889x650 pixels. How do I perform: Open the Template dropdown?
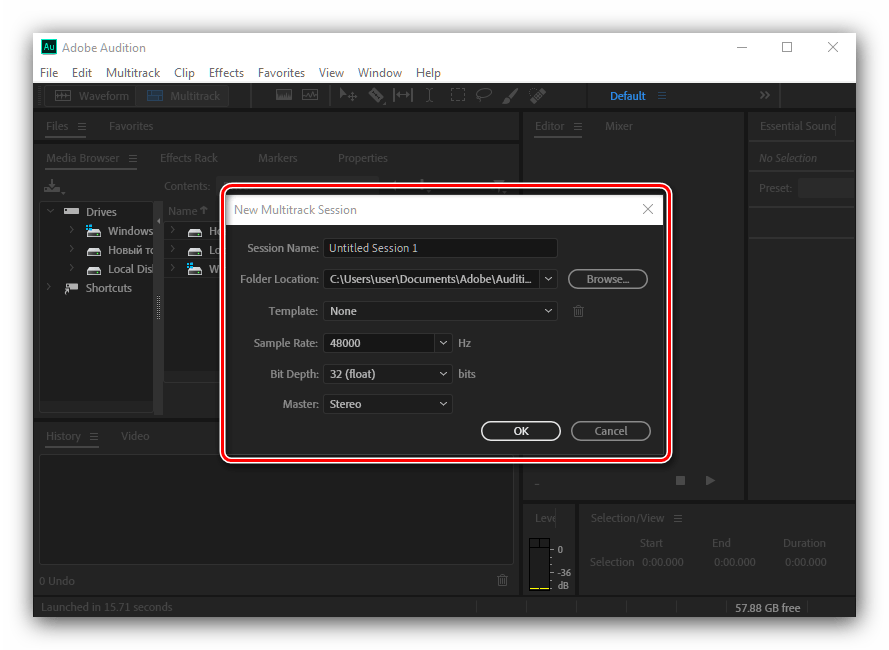(x=548, y=311)
